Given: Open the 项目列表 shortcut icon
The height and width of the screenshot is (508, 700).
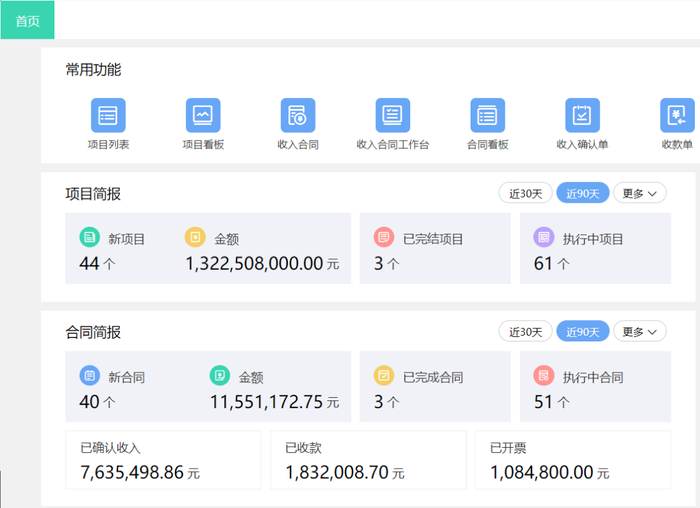Looking at the screenshot, I should (x=108, y=115).
